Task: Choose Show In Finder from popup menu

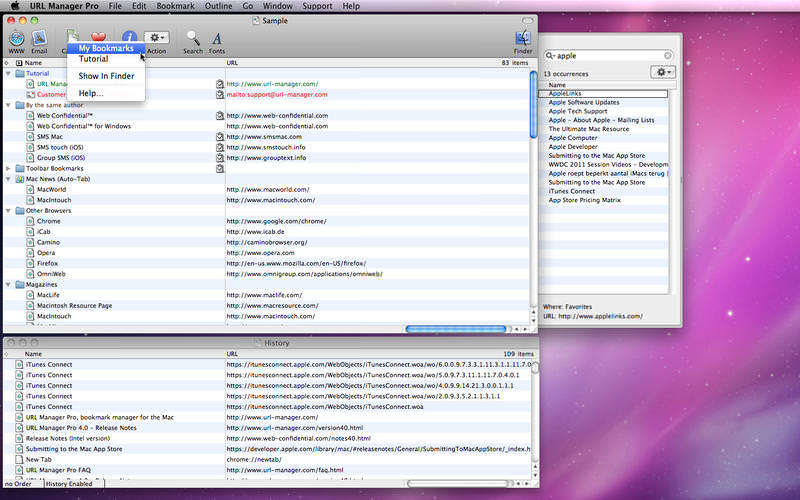Action: point(106,76)
